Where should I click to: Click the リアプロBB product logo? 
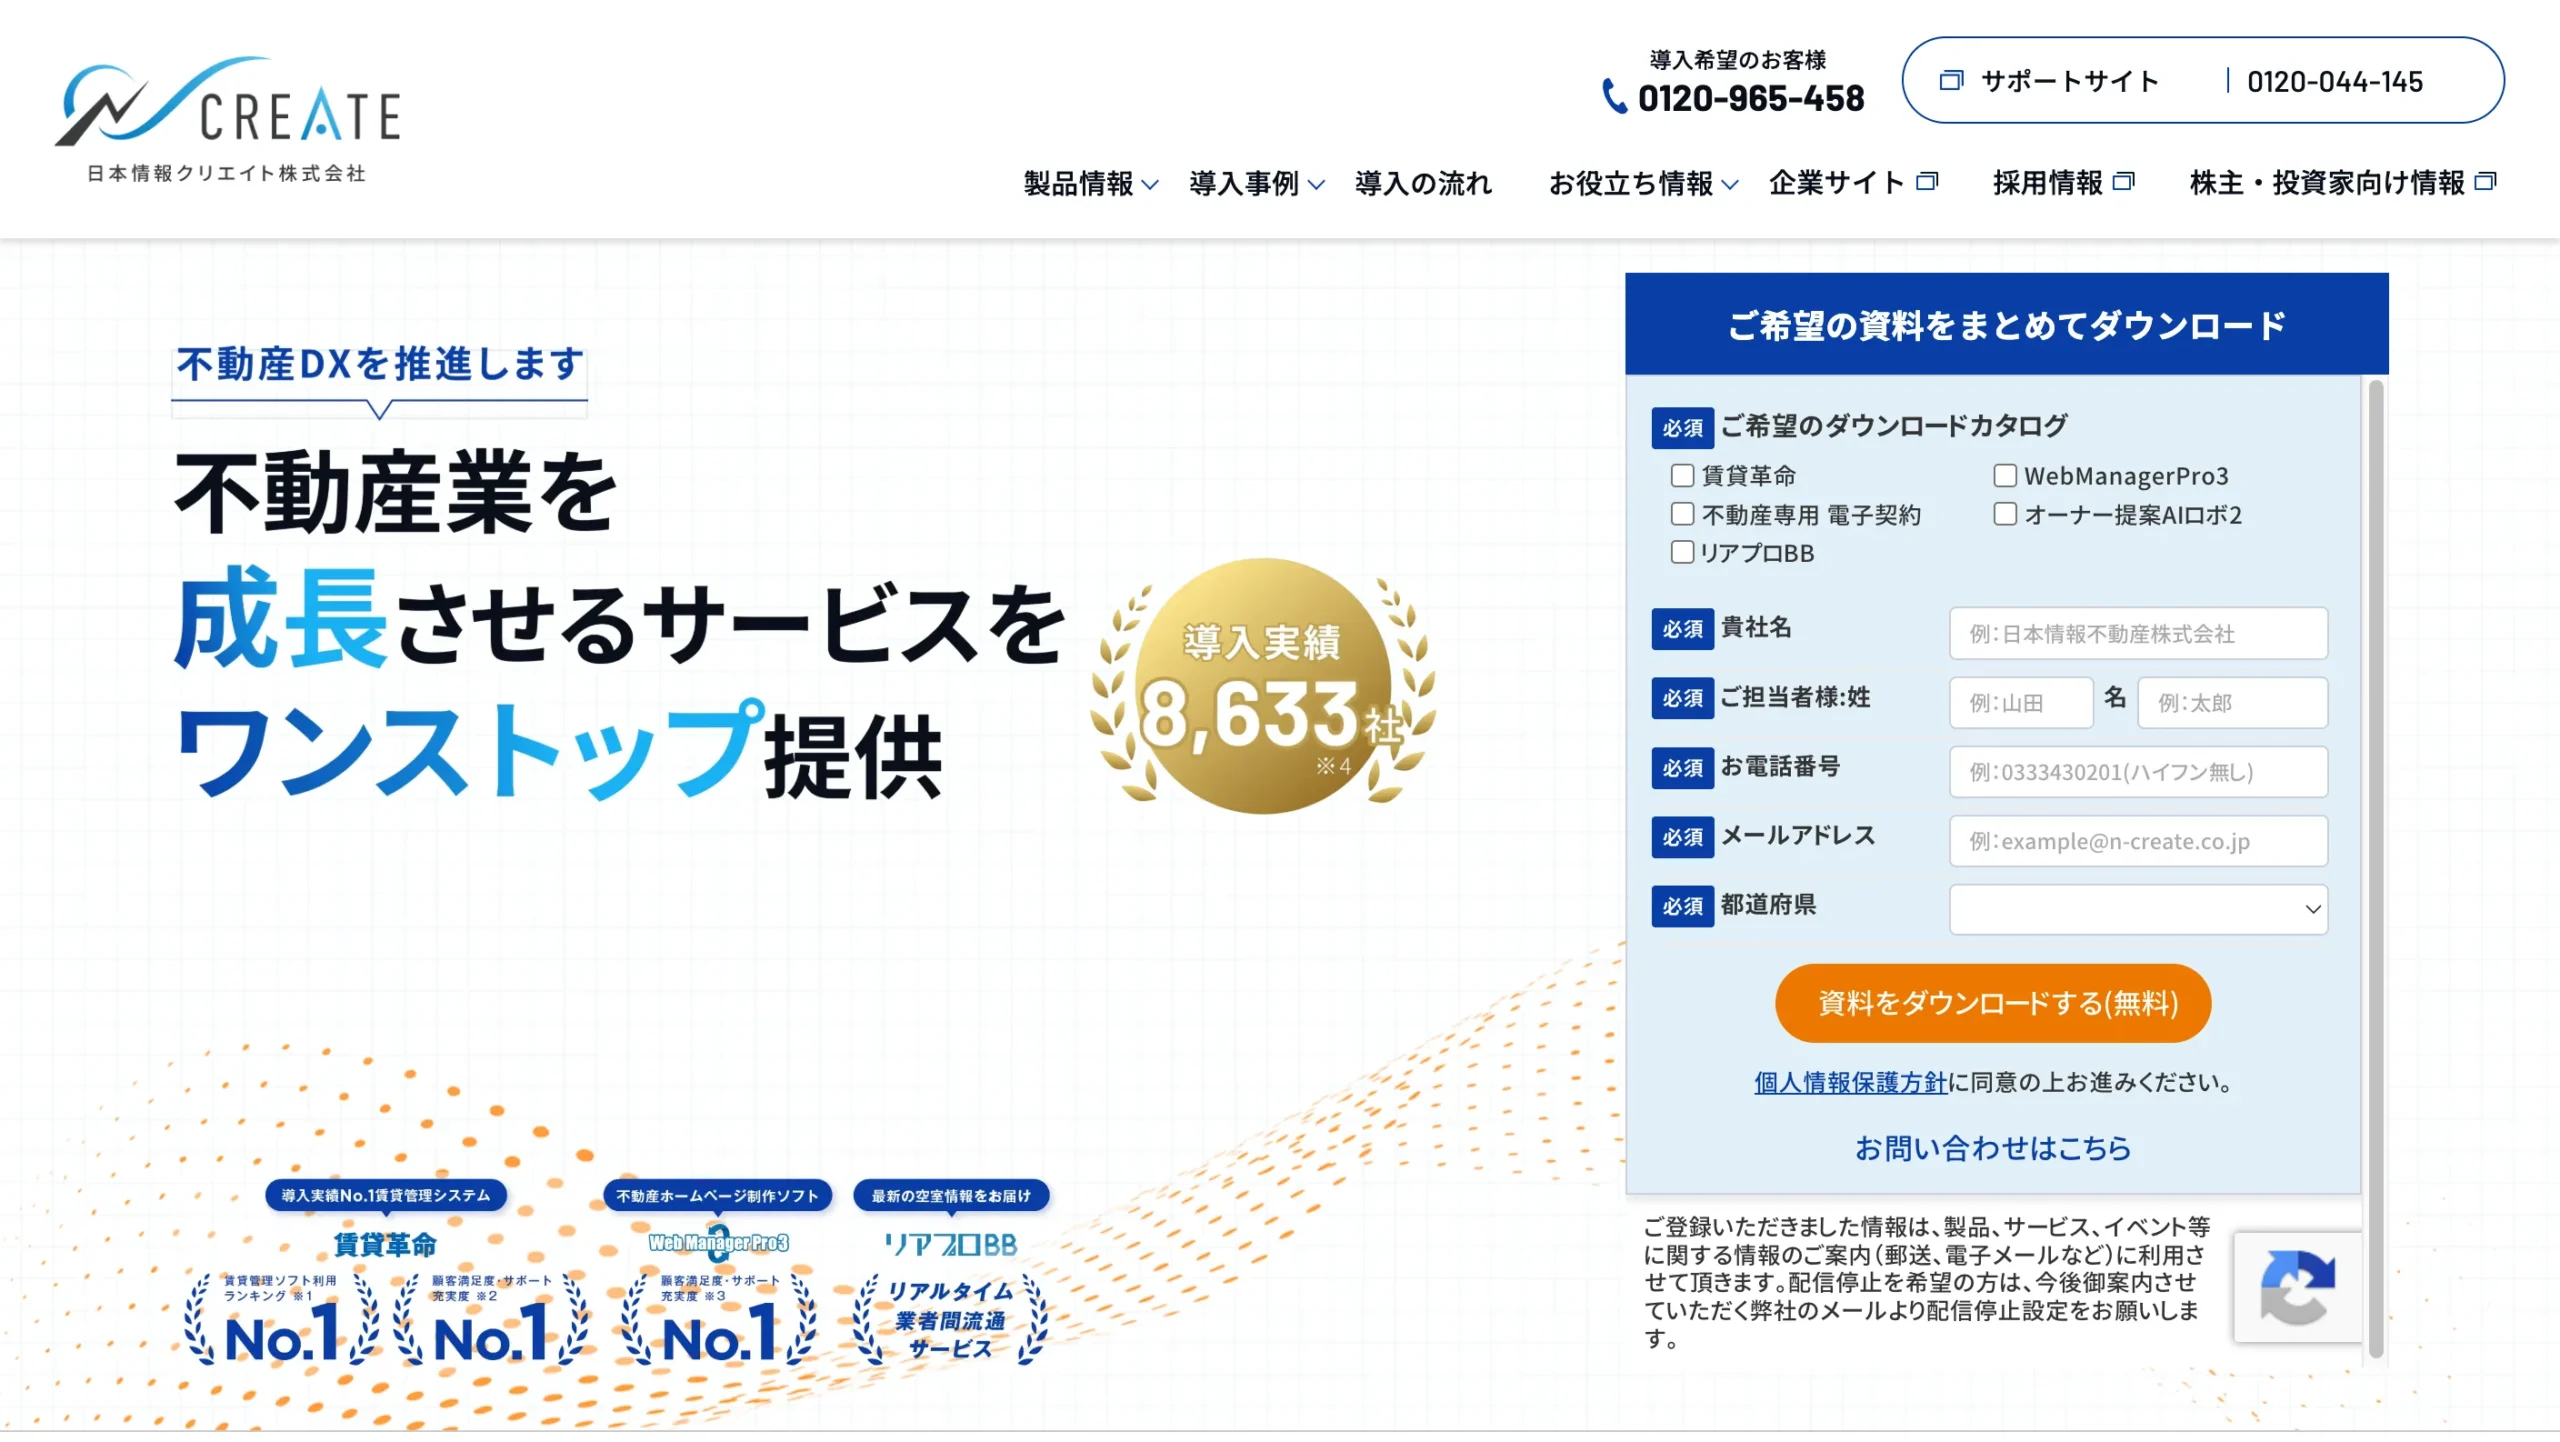(x=951, y=1245)
